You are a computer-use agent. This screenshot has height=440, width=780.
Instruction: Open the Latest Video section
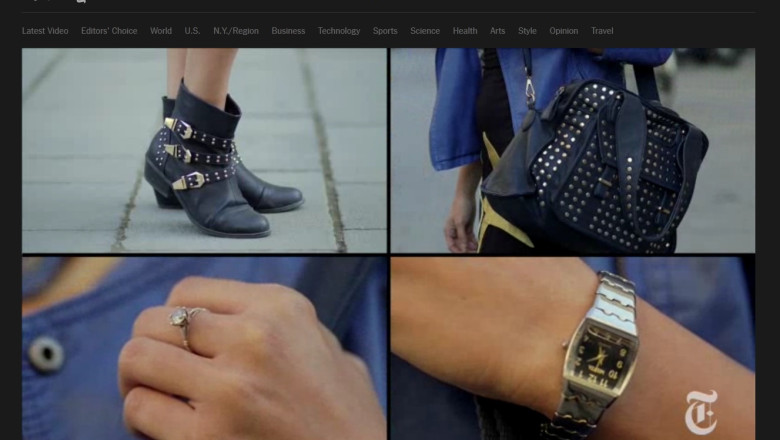coord(45,31)
